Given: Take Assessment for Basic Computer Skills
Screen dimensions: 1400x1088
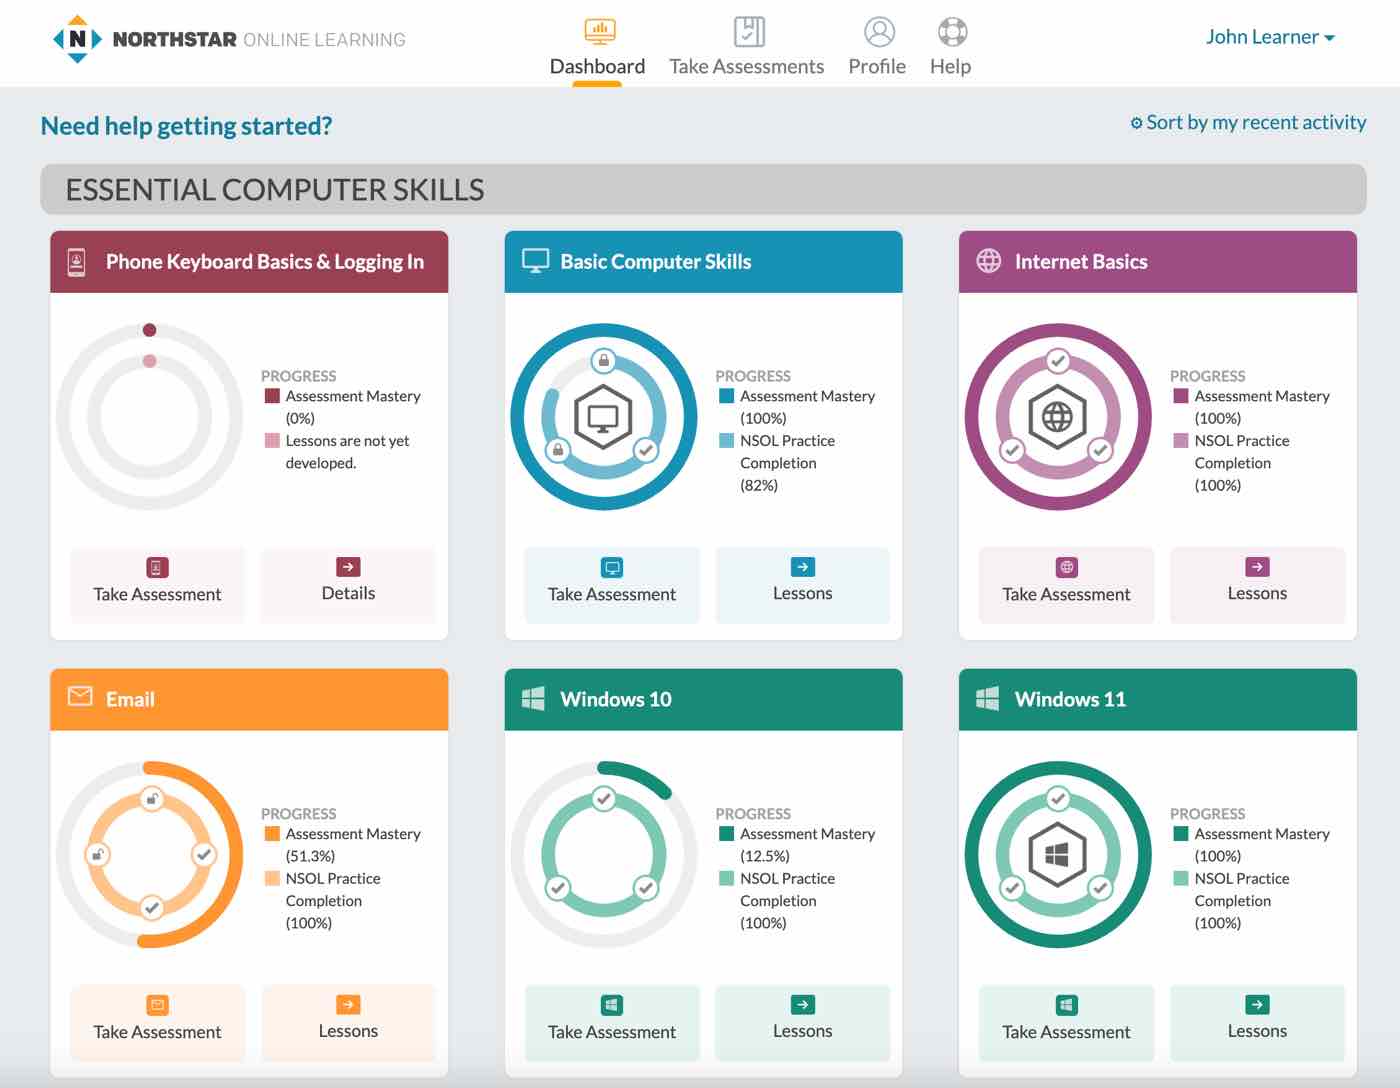Looking at the screenshot, I should 612,585.
